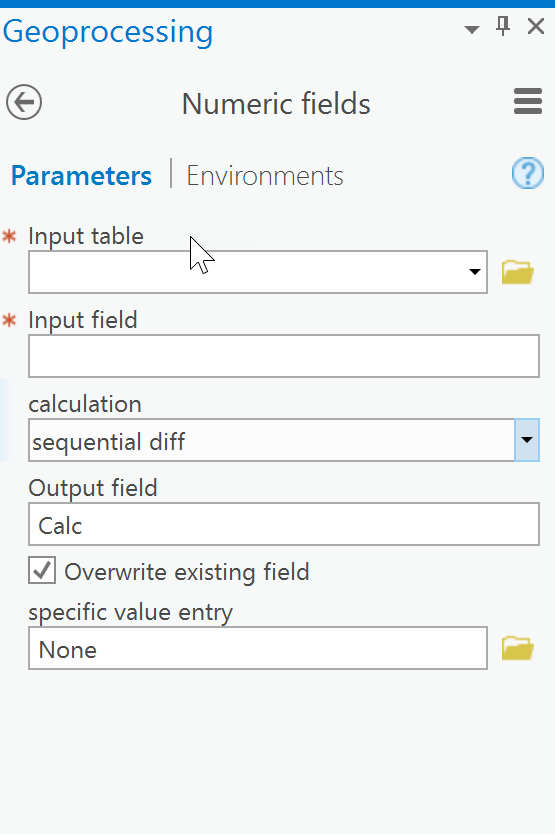Expand the Input table dropdown arrow
The height and width of the screenshot is (834, 555).
point(475,272)
